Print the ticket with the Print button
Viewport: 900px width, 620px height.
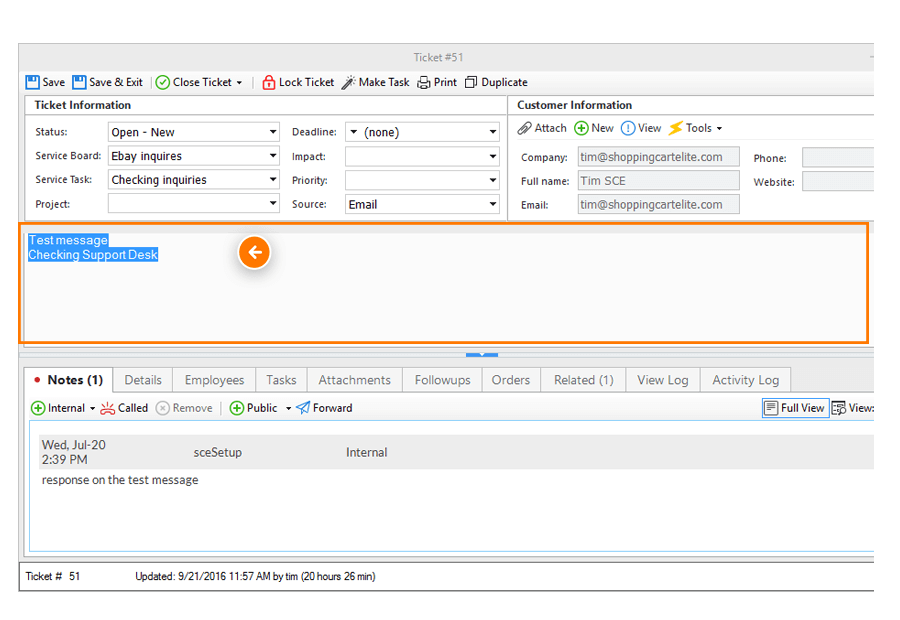437,82
